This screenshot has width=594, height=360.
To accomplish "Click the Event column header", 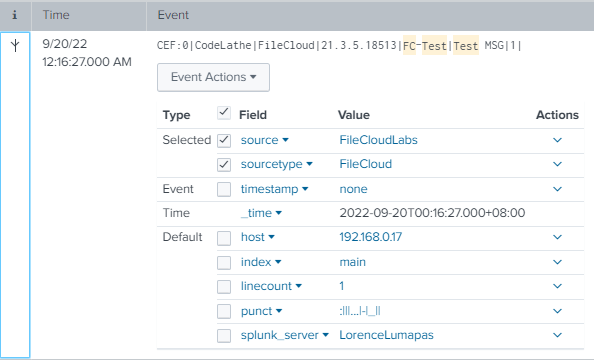I will [173, 15].
